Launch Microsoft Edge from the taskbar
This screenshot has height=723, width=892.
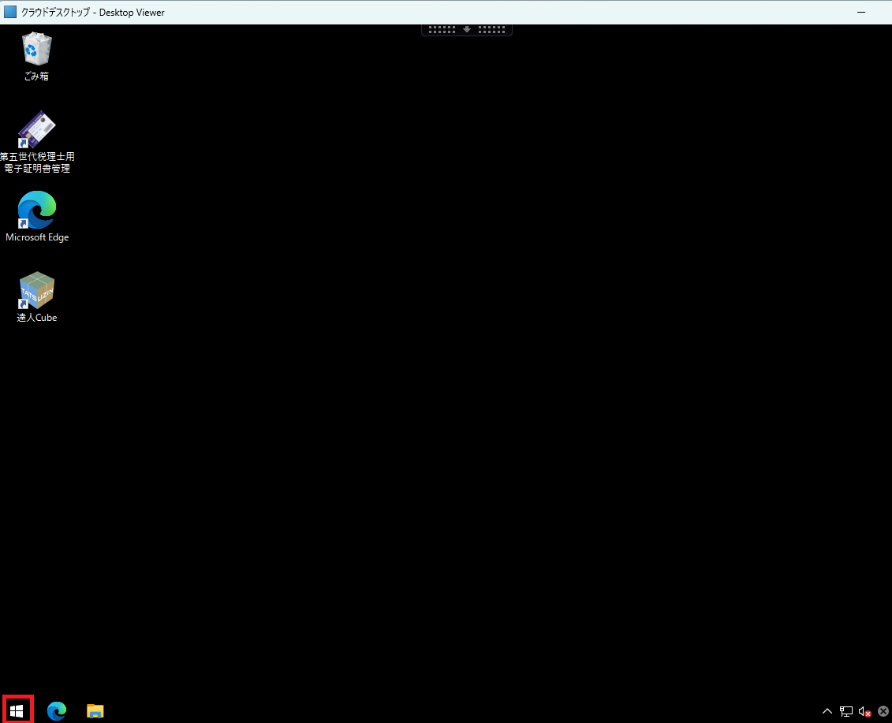tap(57, 711)
